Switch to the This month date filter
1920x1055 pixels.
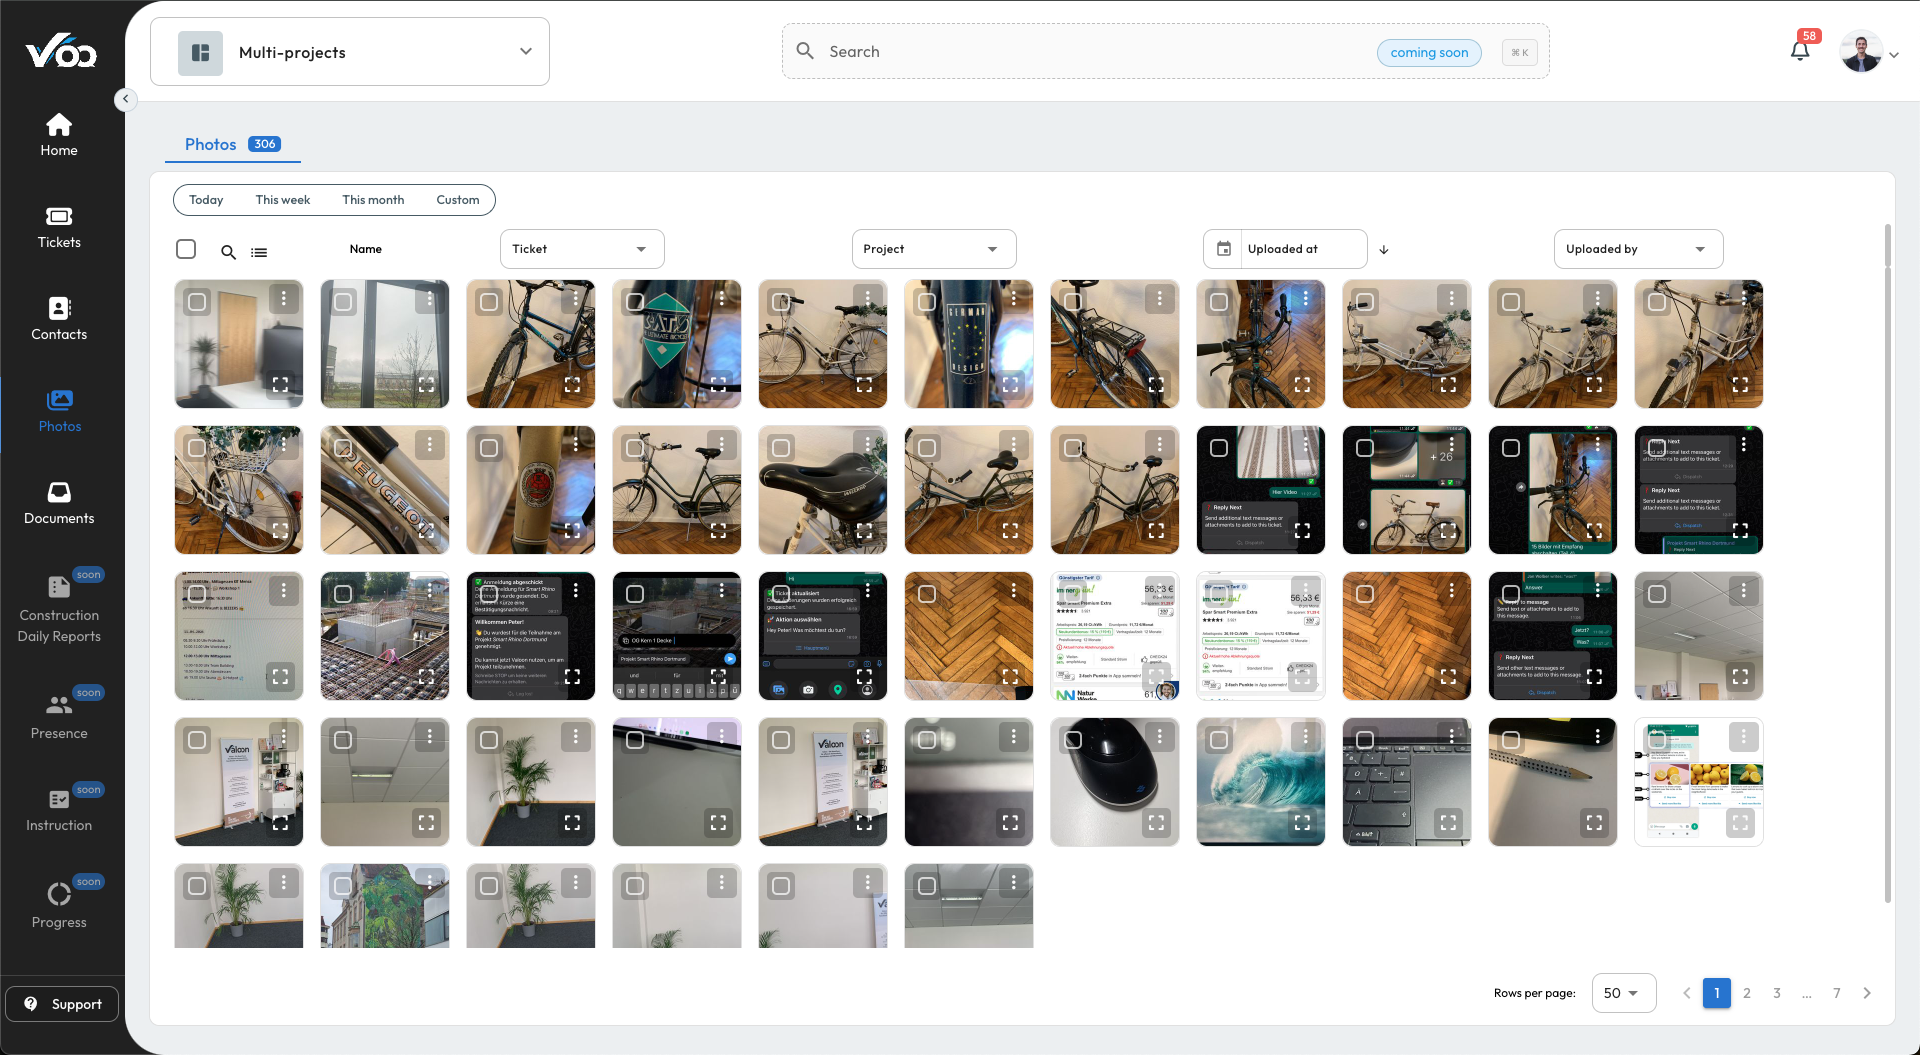point(373,199)
